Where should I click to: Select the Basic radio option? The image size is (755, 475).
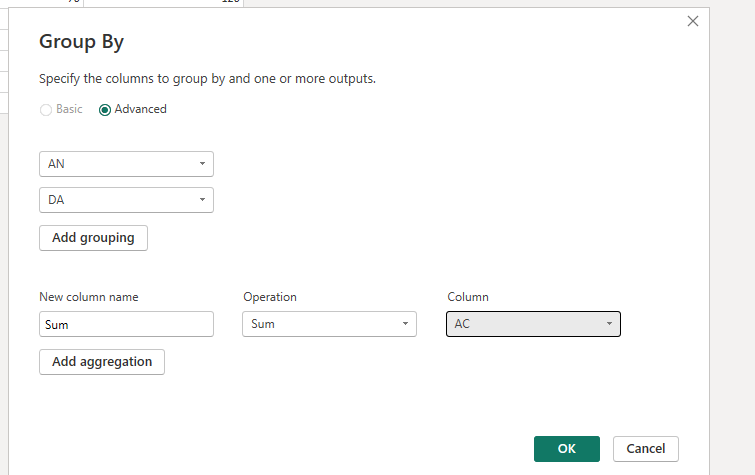pyautogui.click(x=46, y=110)
